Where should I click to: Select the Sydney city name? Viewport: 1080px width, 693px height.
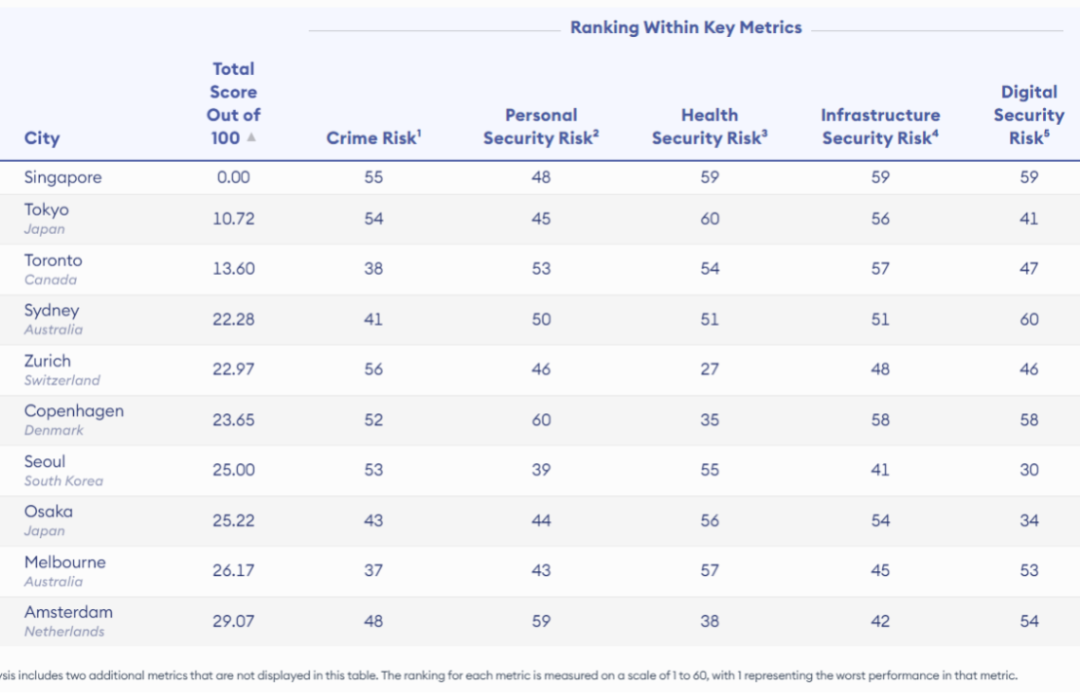point(51,310)
